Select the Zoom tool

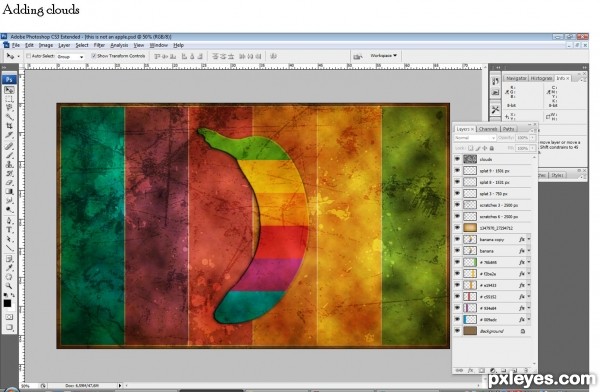tap(9, 286)
